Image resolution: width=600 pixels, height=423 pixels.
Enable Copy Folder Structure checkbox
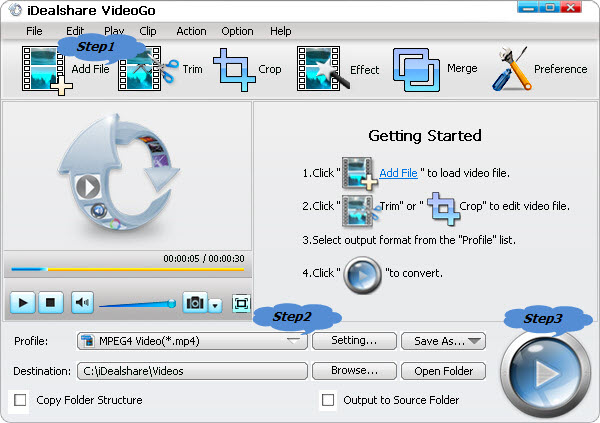pyautogui.click(x=21, y=400)
